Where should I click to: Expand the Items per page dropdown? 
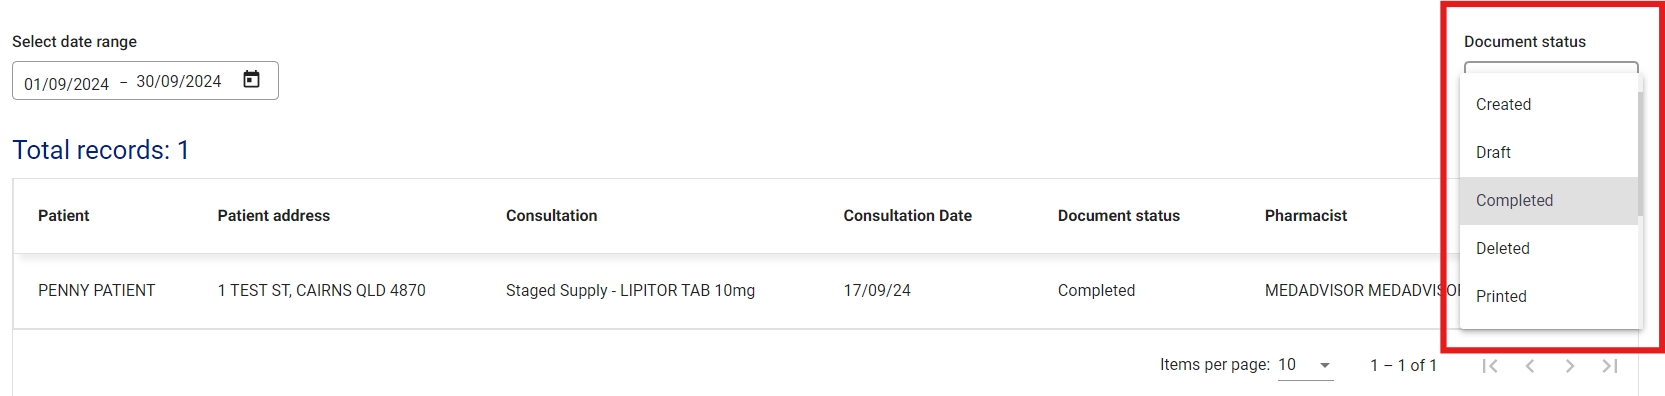(1306, 365)
